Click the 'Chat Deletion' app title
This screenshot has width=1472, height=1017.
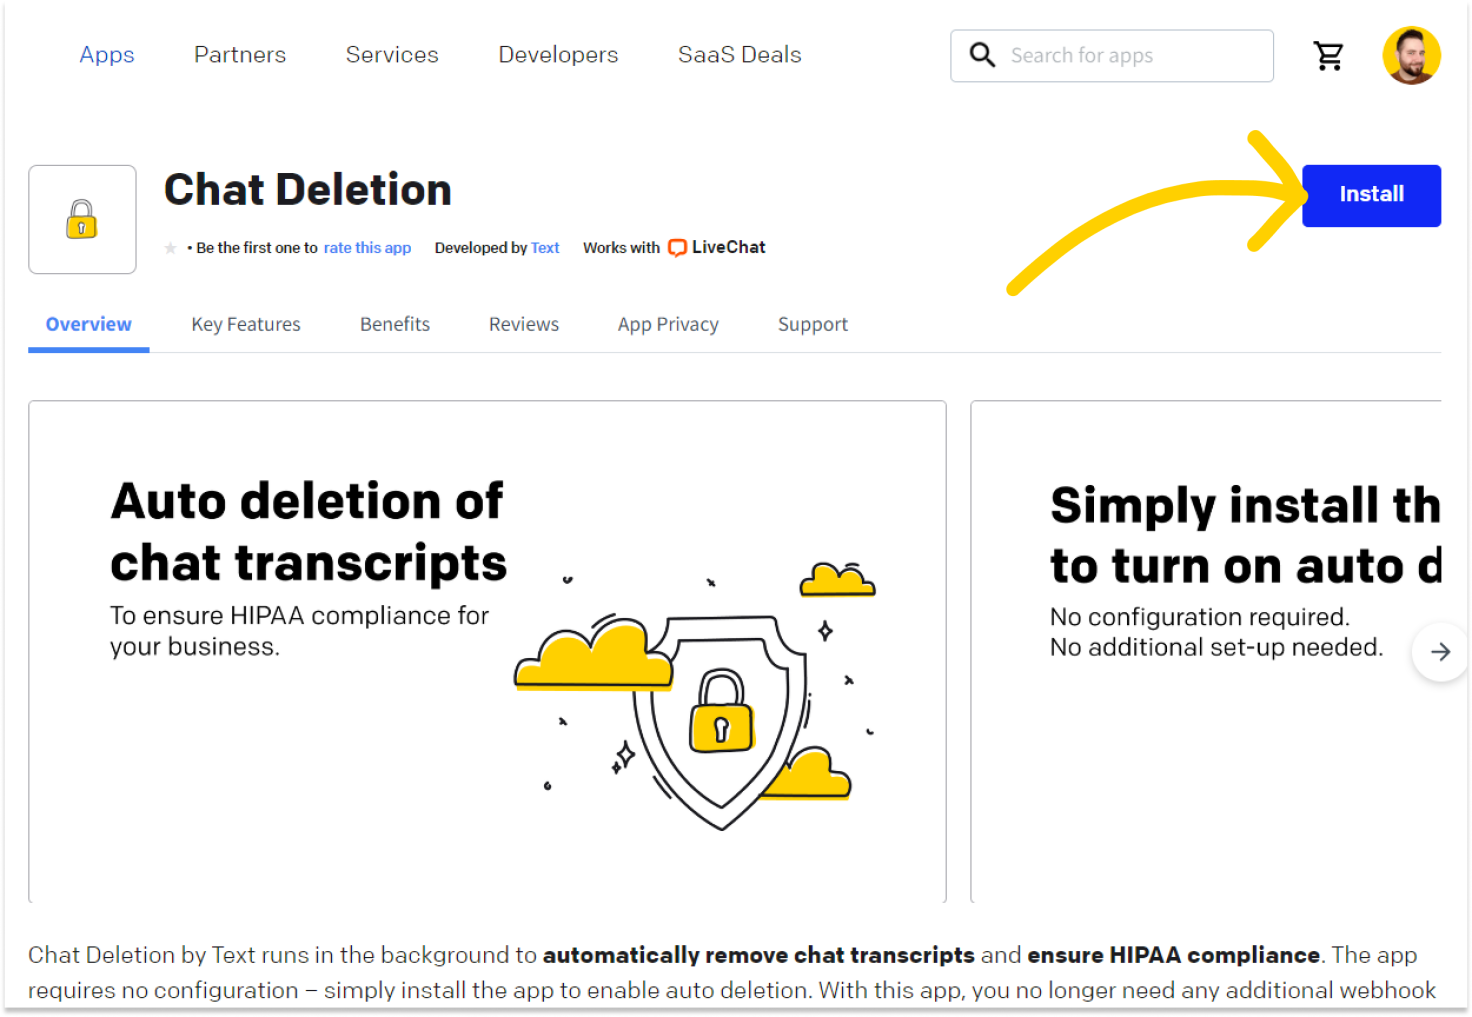pos(308,190)
